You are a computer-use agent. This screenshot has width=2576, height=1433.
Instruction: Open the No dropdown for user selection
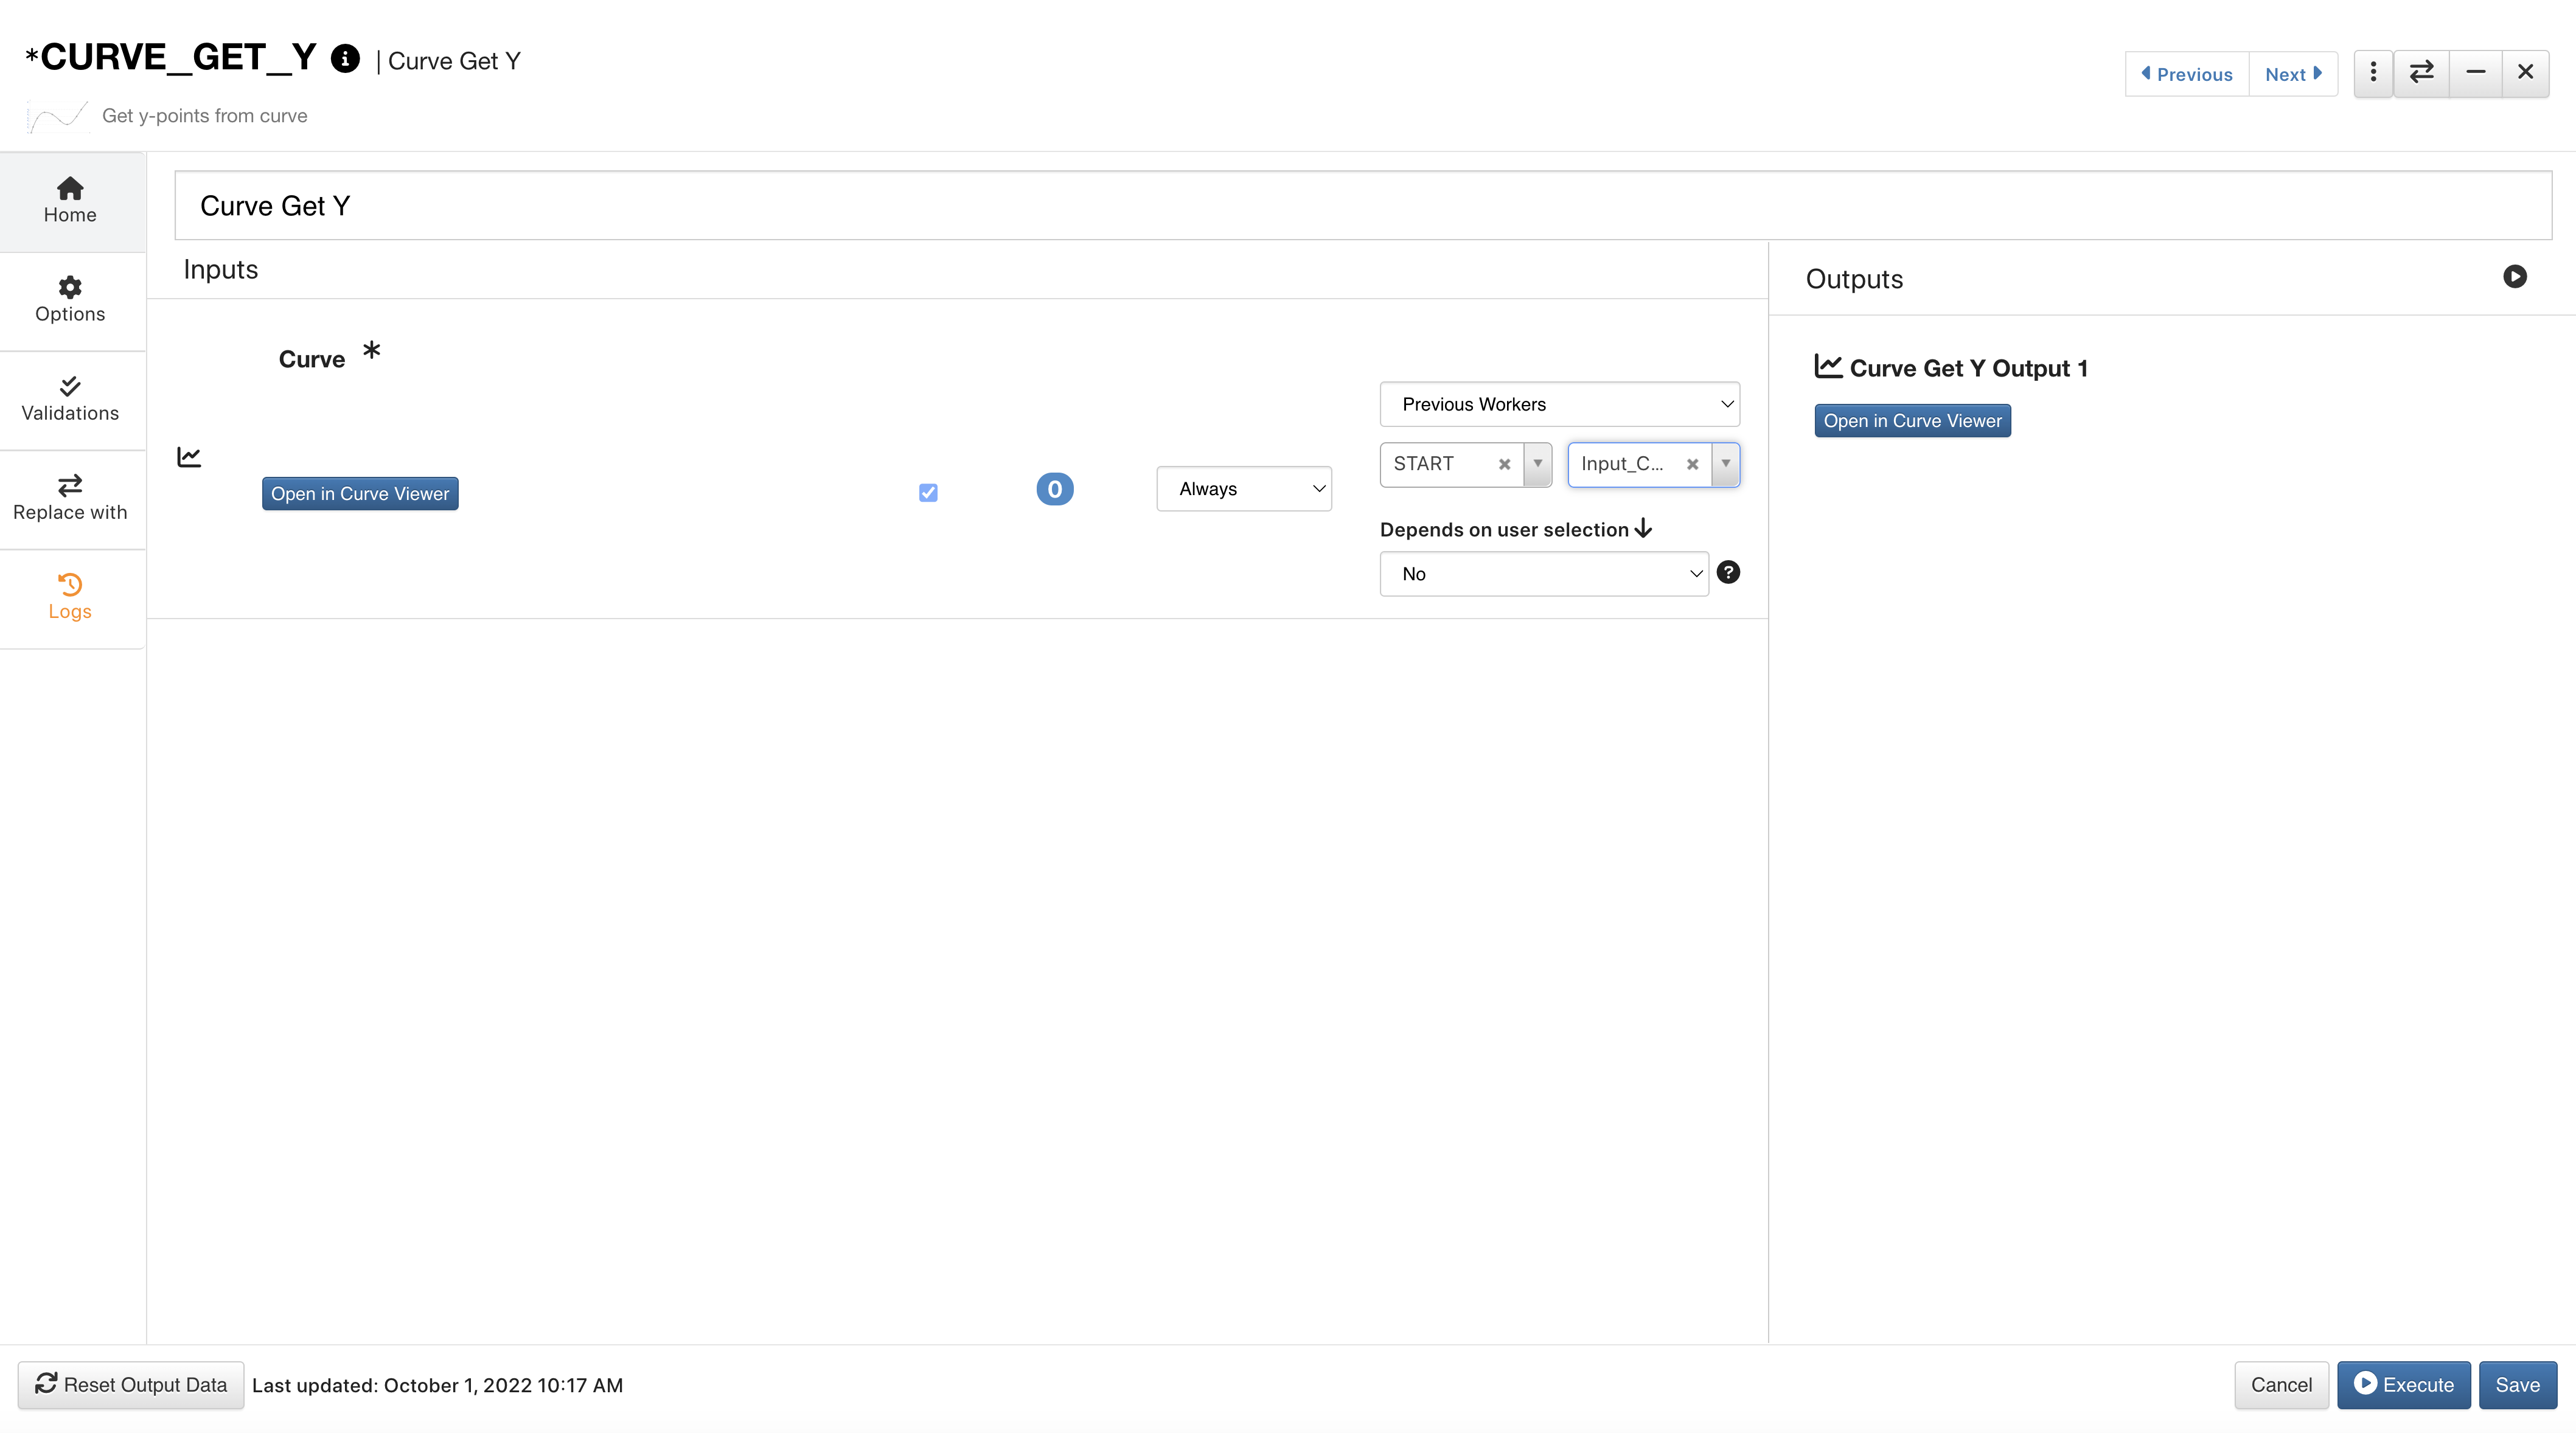coord(1544,574)
